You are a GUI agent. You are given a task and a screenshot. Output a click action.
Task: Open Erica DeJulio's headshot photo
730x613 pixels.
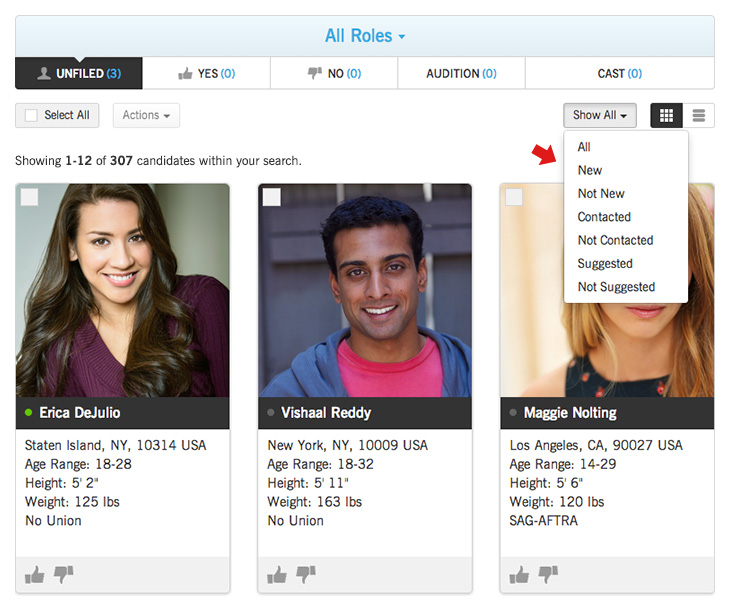click(x=123, y=290)
